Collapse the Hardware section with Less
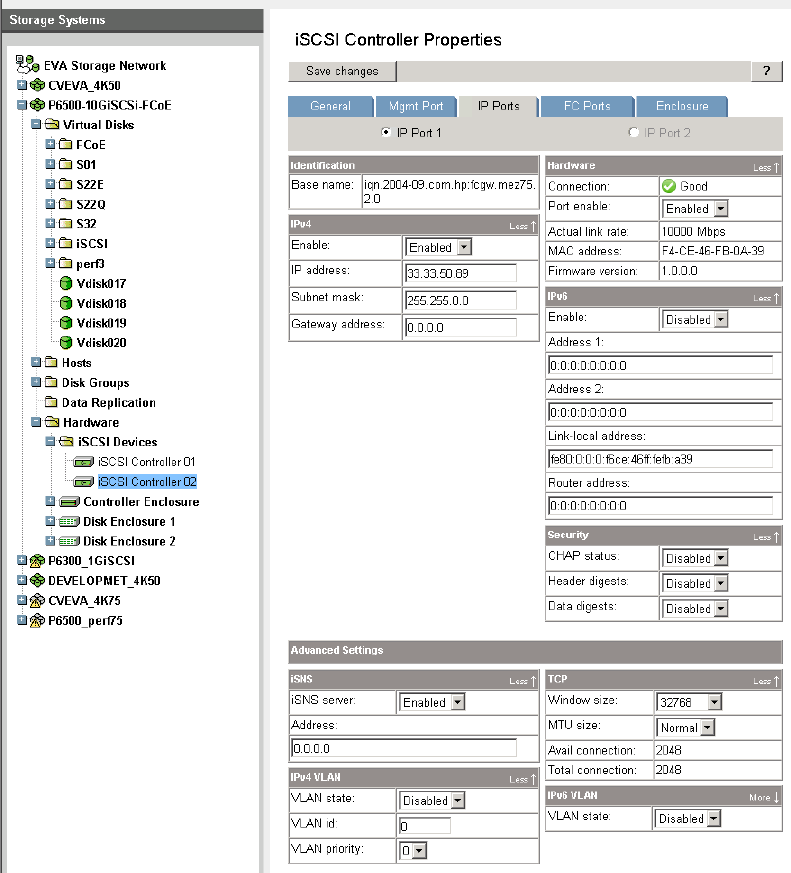The height and width of the screenshot is (873, 791). (767, 167)
